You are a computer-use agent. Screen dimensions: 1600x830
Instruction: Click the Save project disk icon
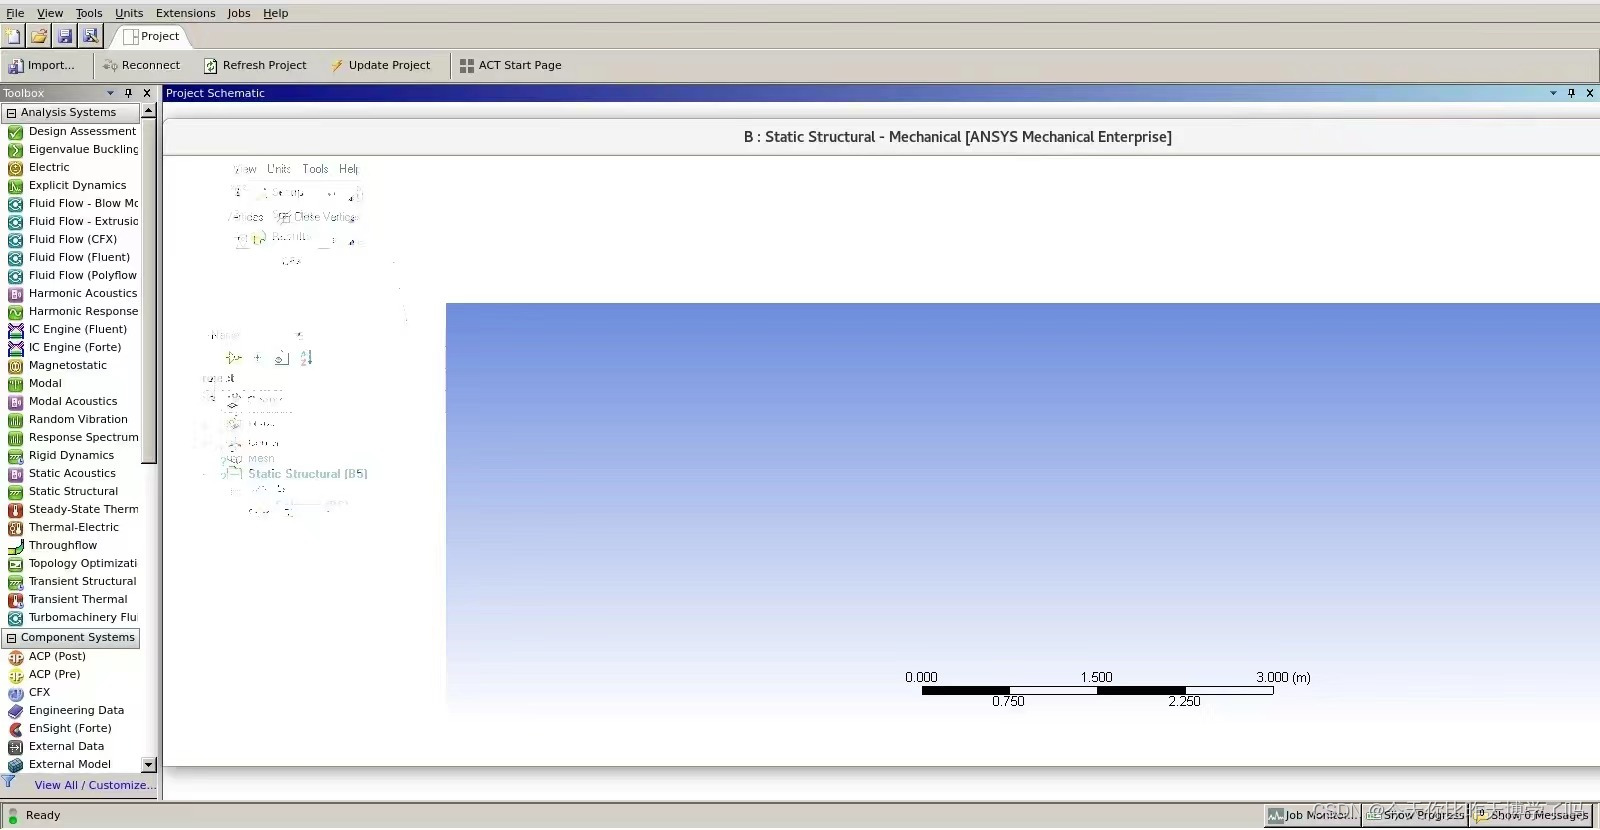click(x=65, y=36)
